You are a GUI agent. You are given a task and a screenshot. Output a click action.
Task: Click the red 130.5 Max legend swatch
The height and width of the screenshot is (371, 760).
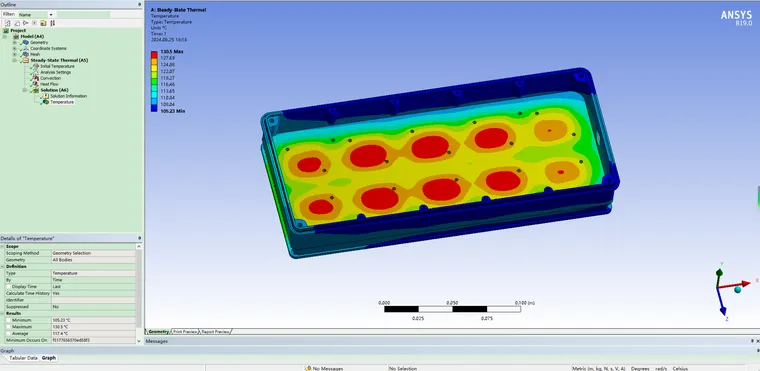tap(154, 54)
